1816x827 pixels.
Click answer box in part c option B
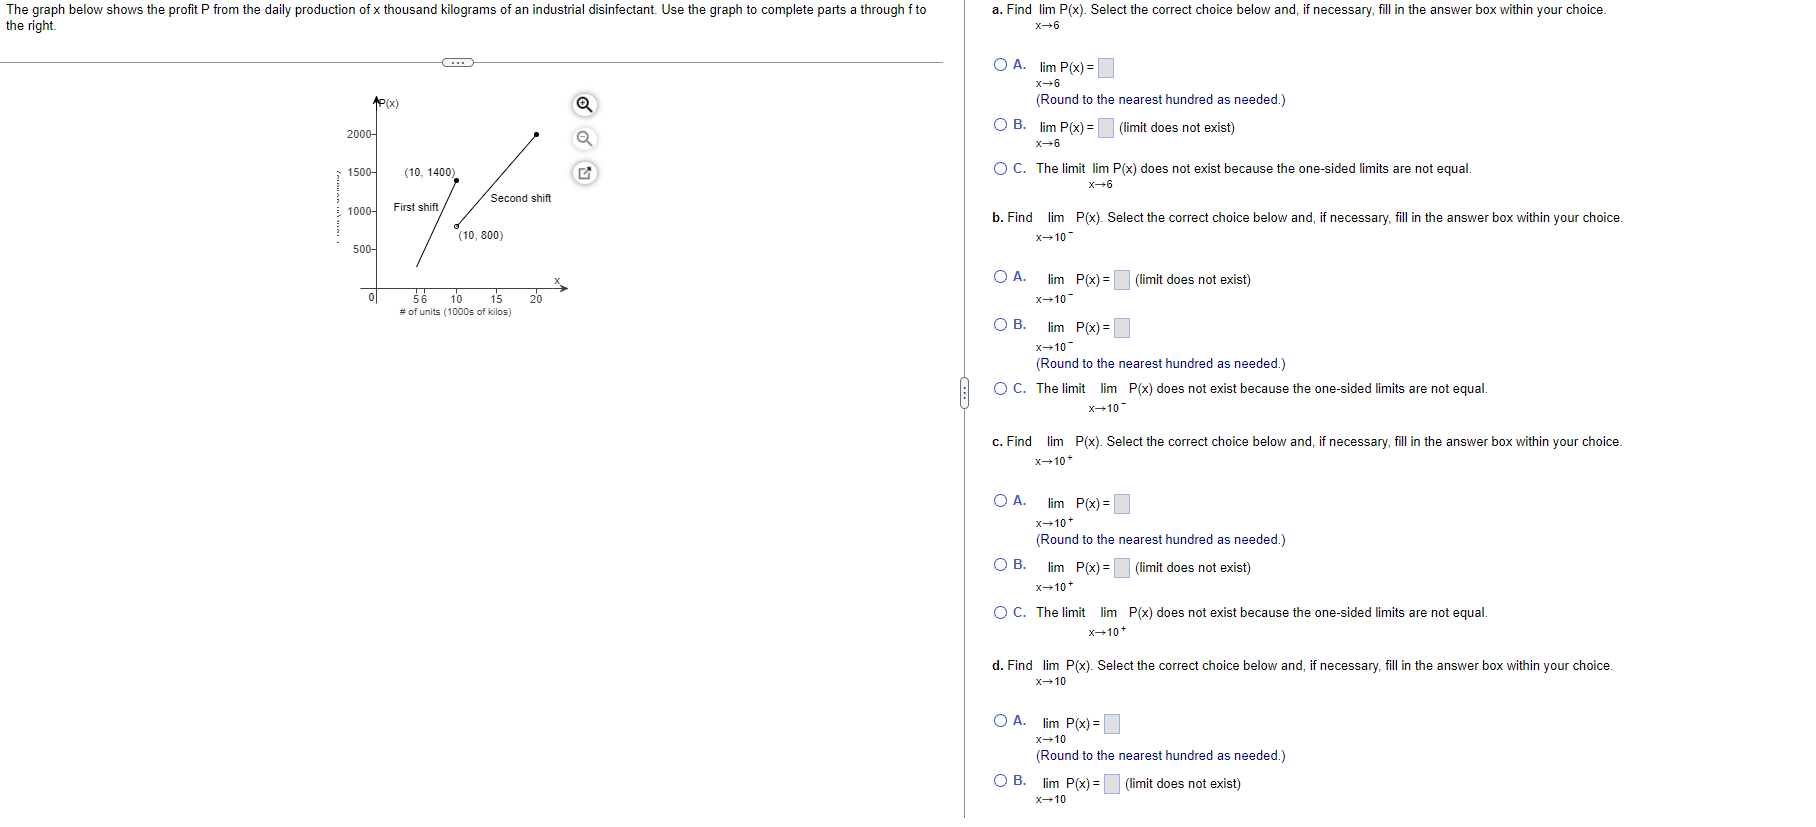pyautogui.click(x=1122, y=568)
